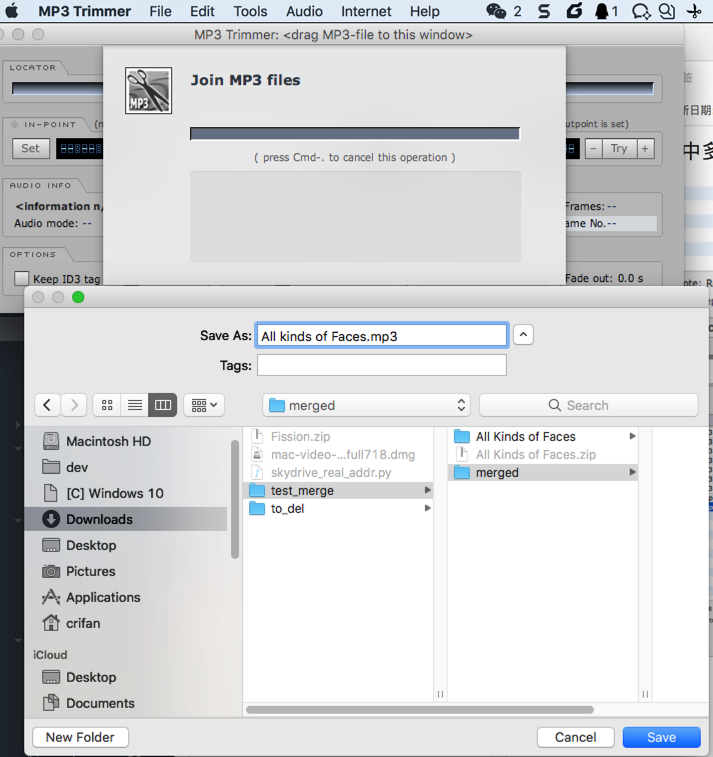Open the File menu
Image resolution: width=713 pixels, height=757 pixels.
click(x=160, y=11)
